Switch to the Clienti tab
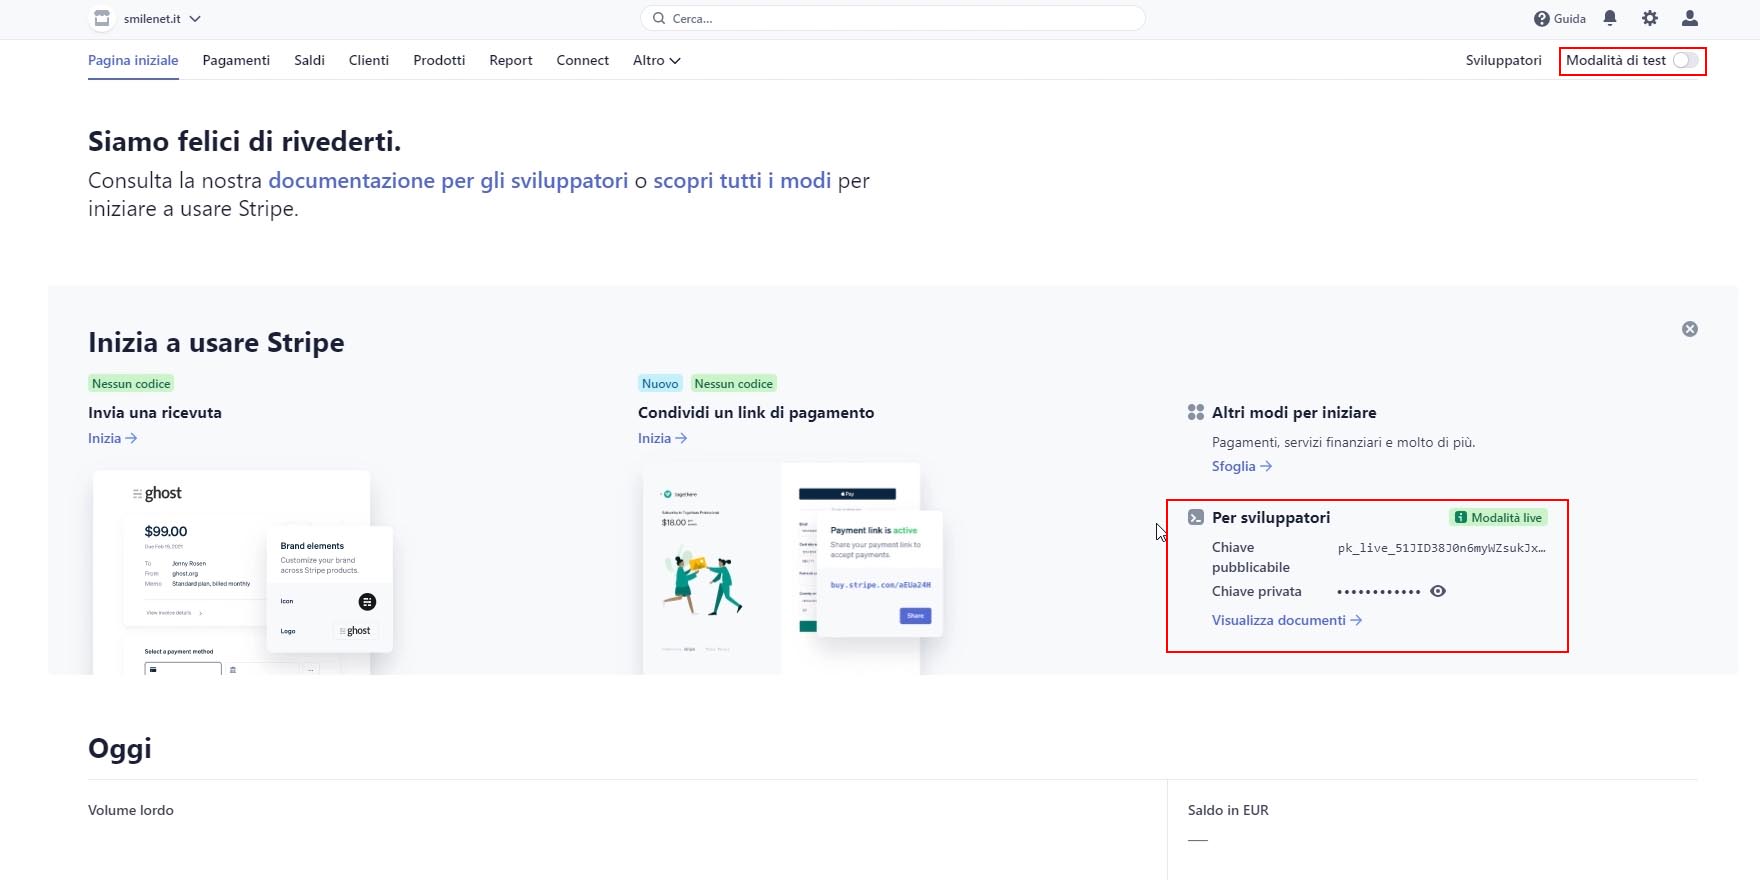Screen dimensions: 1760x880 368,60
